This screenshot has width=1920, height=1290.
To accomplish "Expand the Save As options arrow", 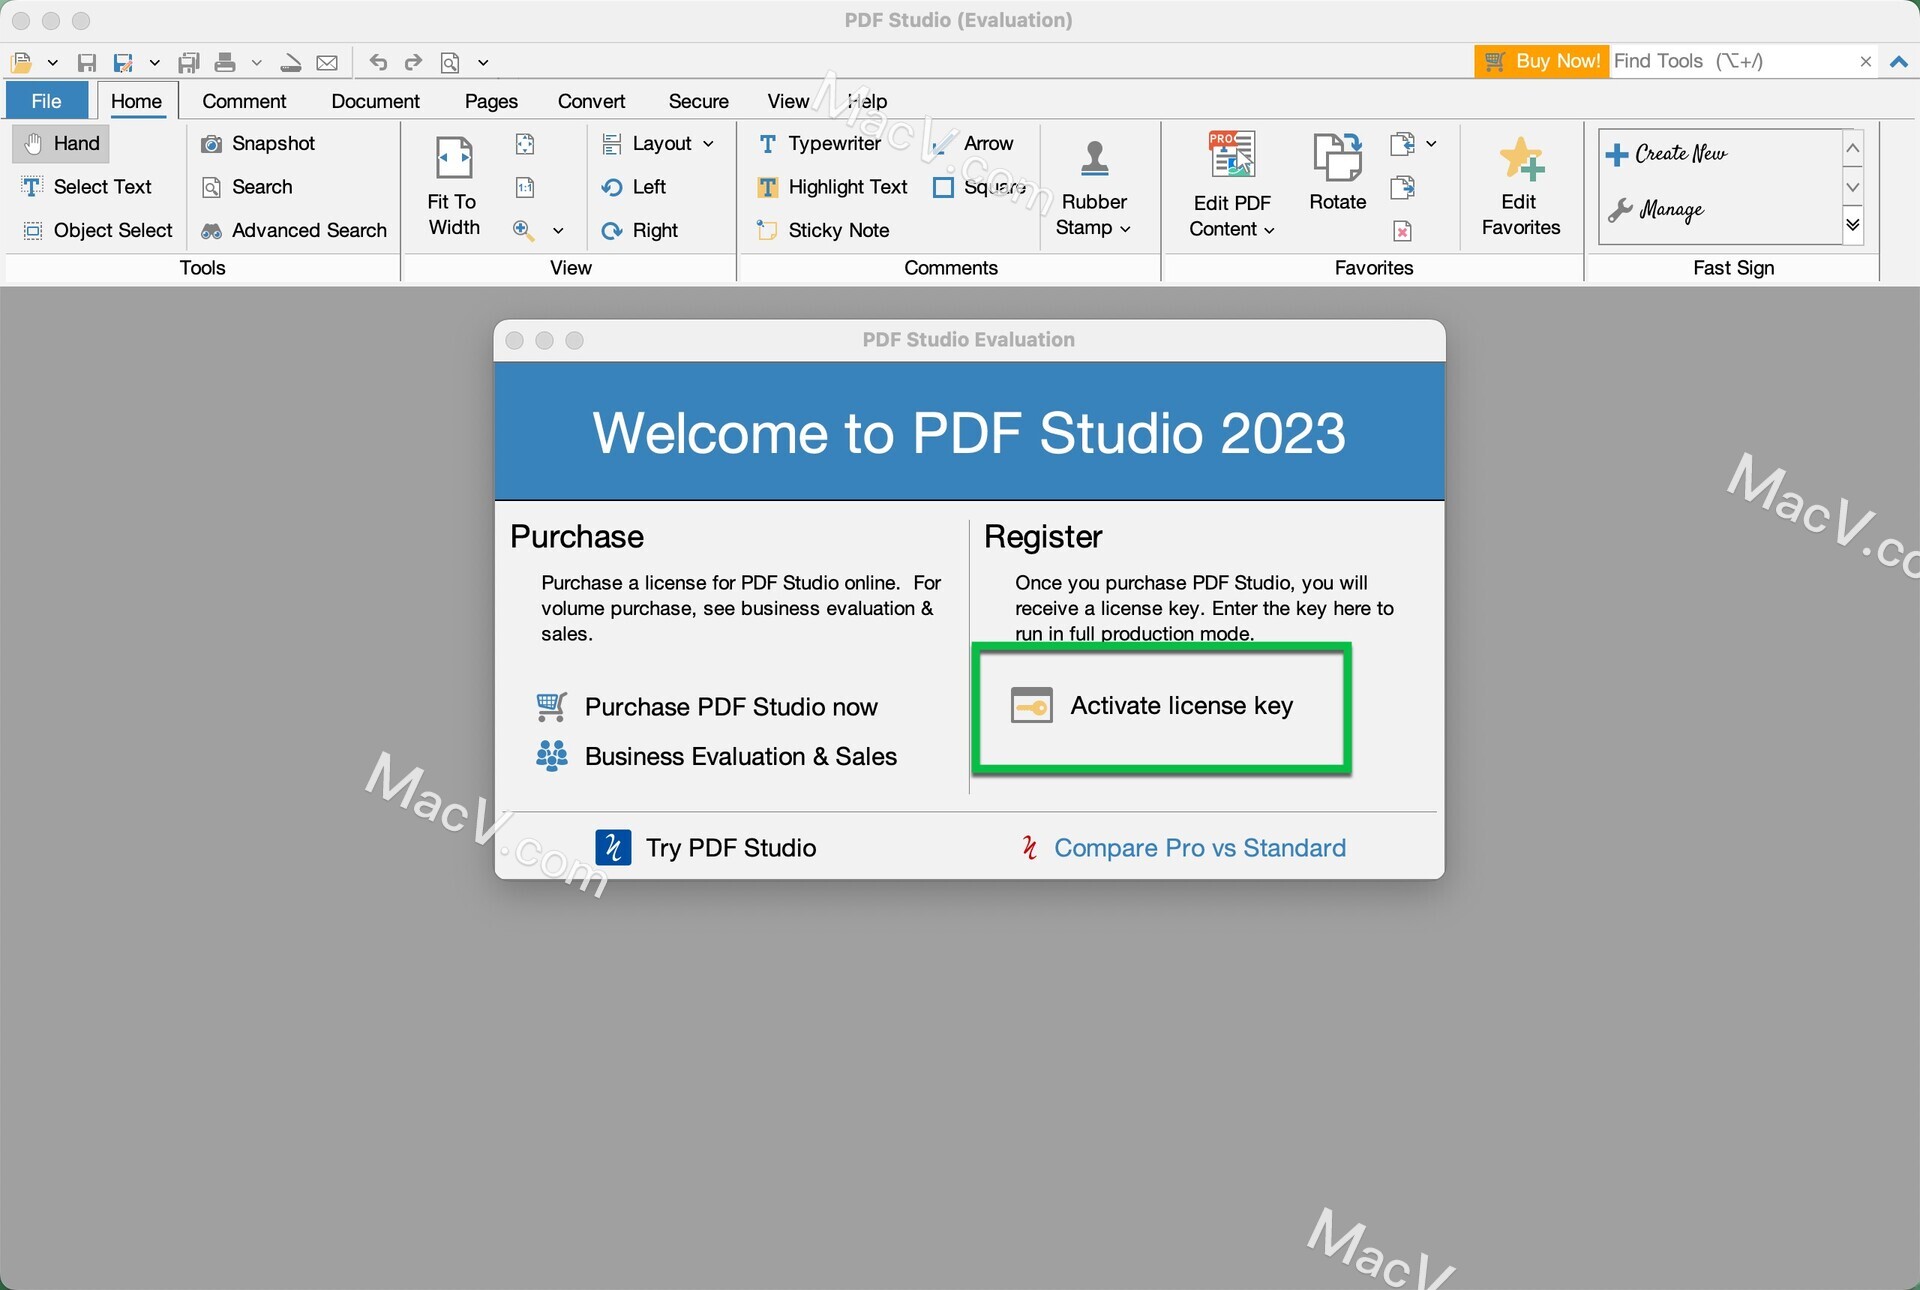I will [155, 62].
